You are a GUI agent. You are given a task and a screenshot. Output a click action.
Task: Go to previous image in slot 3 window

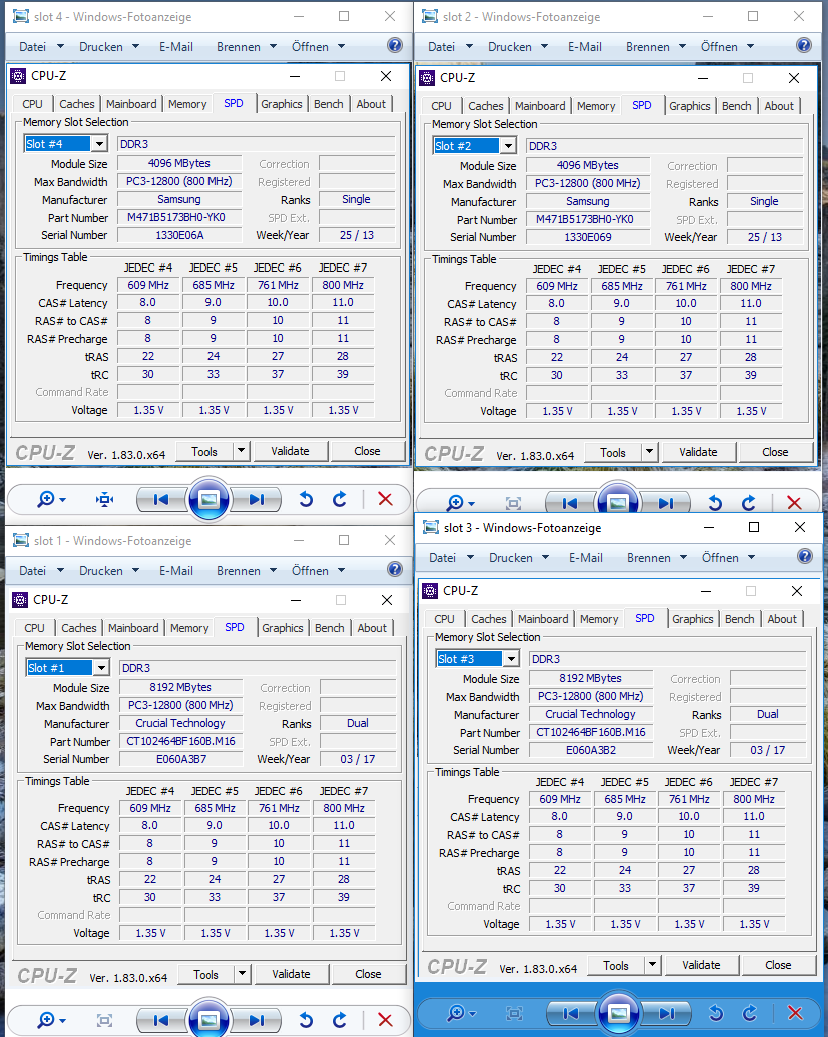click(571, 1013)
